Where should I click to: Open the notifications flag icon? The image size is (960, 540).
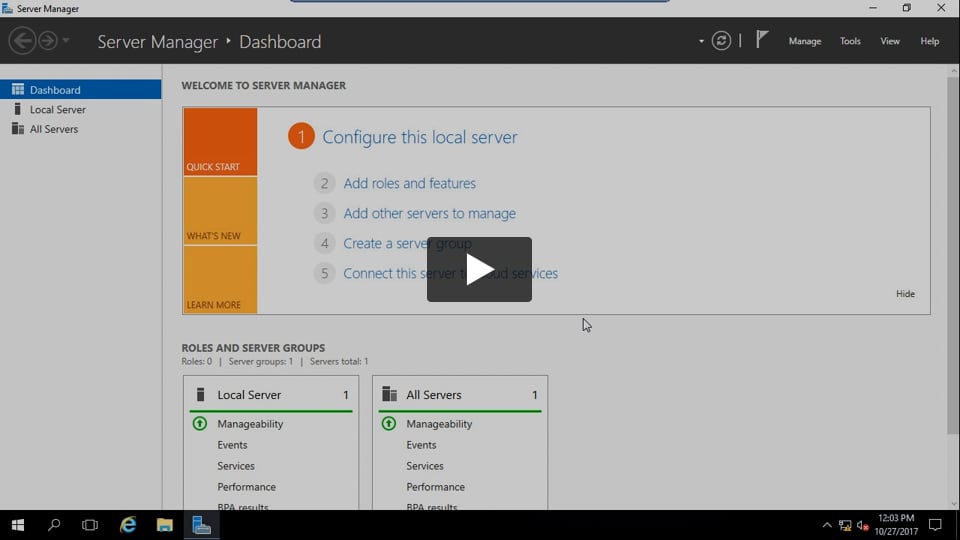[762, 40]
